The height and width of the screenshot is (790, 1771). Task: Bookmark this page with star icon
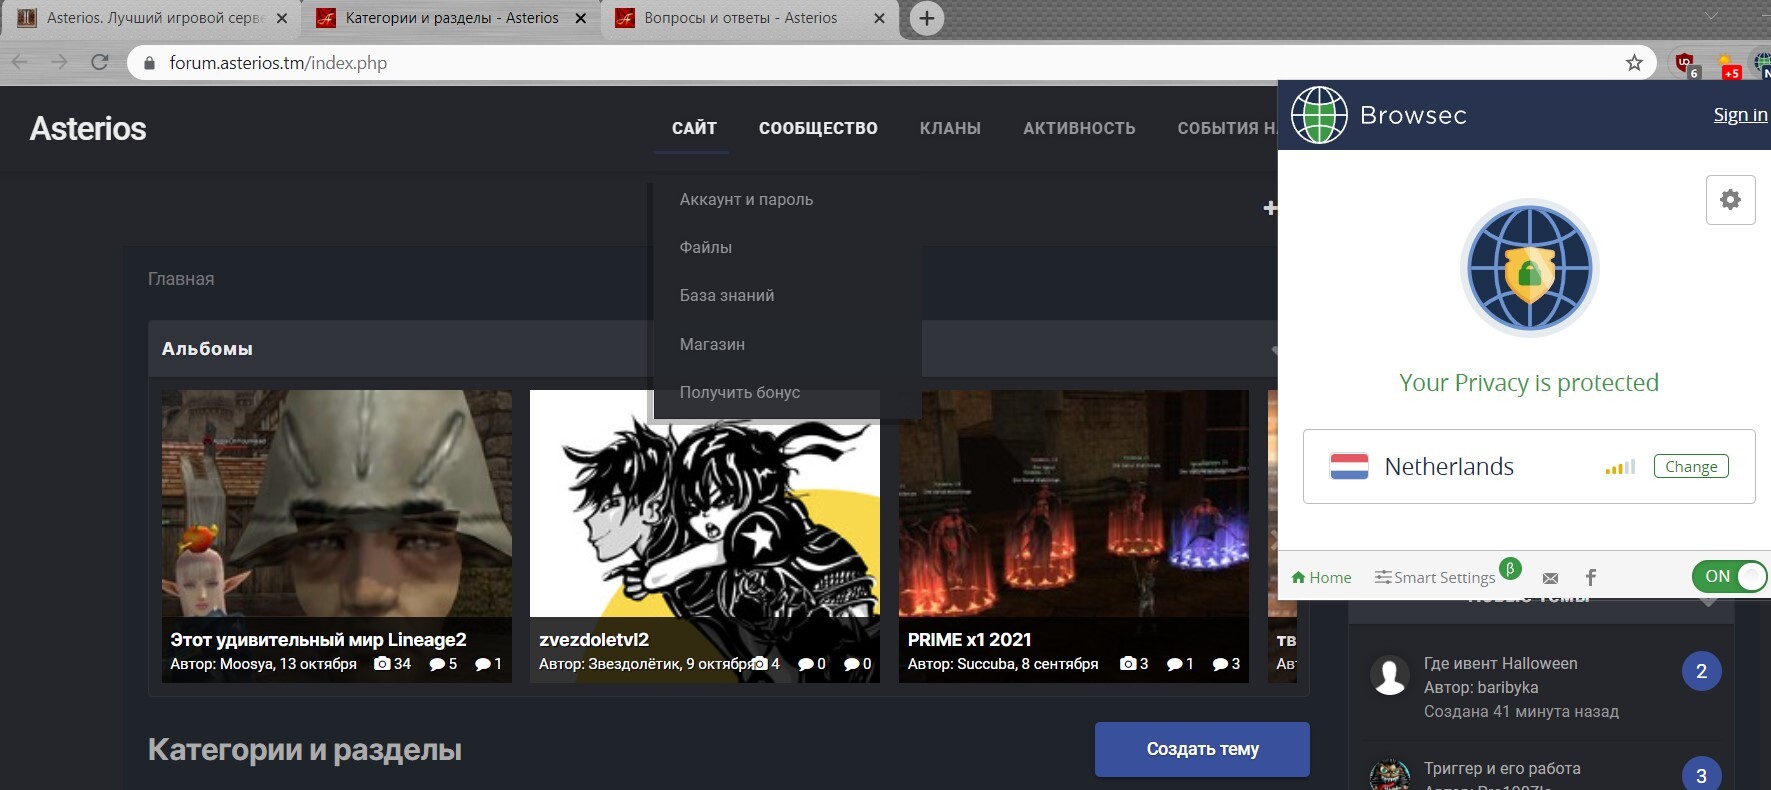coord(1634,63)
